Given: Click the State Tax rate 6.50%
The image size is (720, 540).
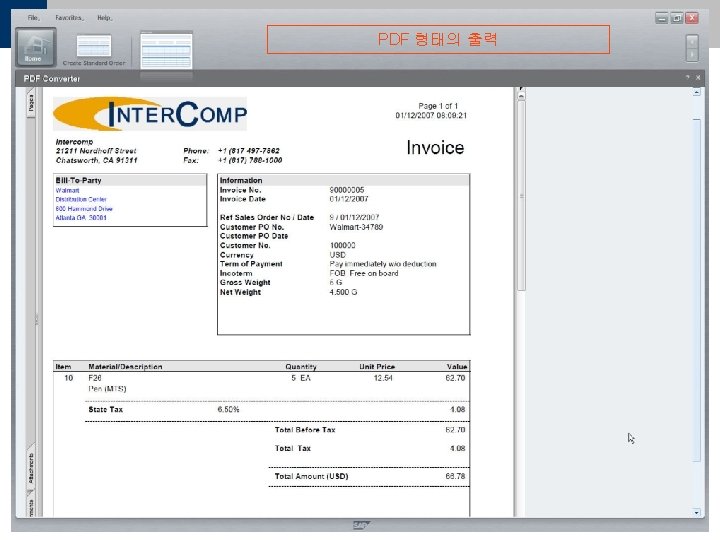Looking at the screenshot, I should [228, 409].
